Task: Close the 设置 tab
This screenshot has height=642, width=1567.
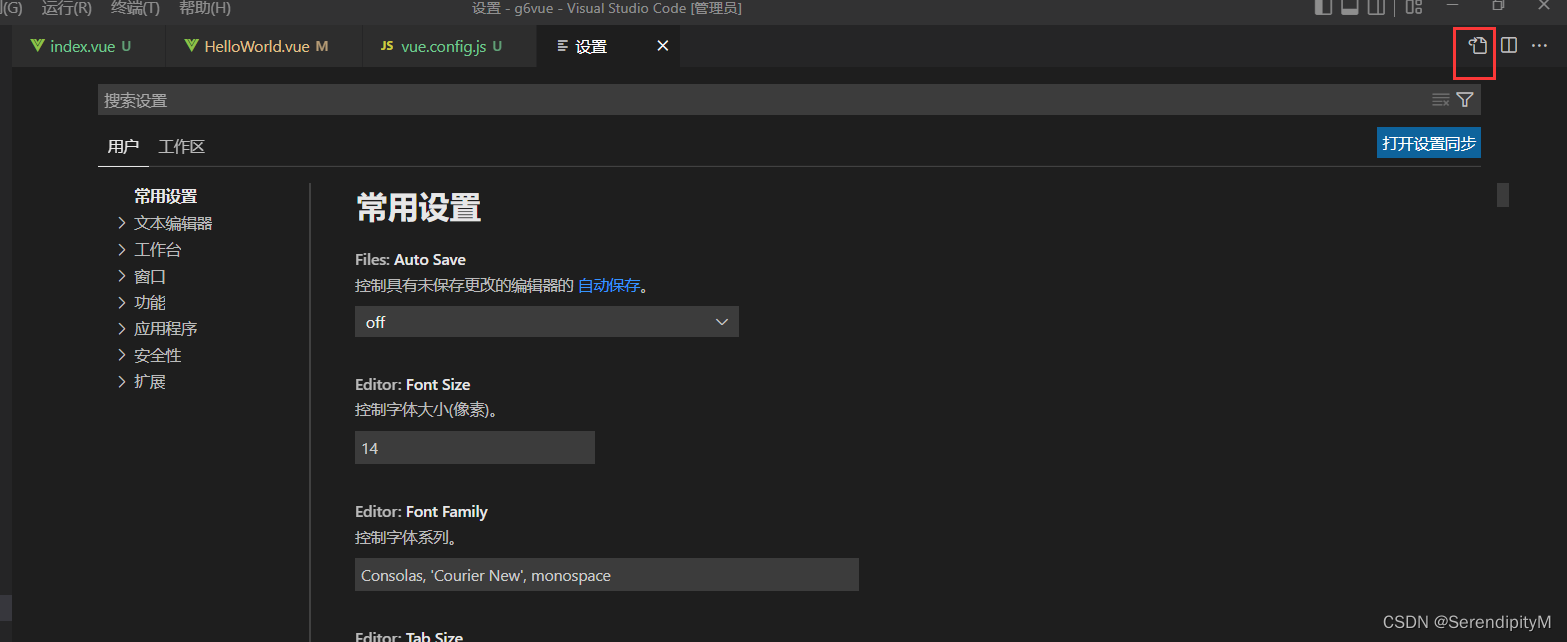Action: click(662, 46)
